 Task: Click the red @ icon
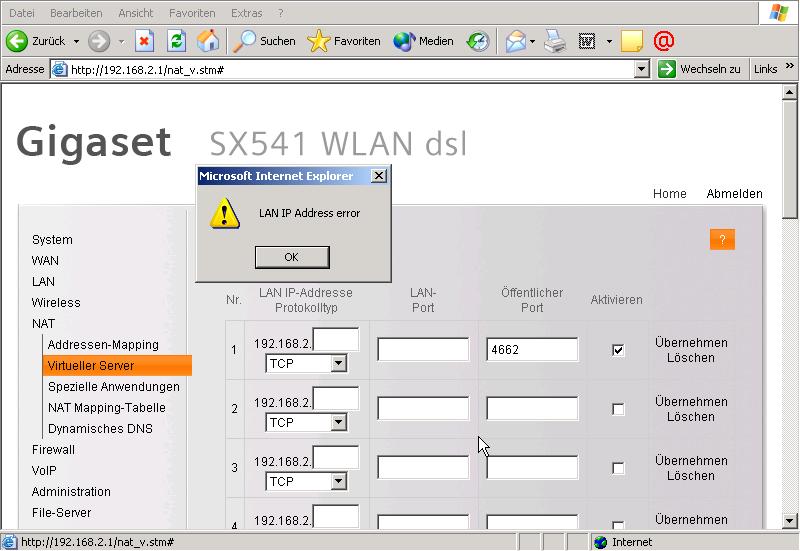click(x=664, y=41)
